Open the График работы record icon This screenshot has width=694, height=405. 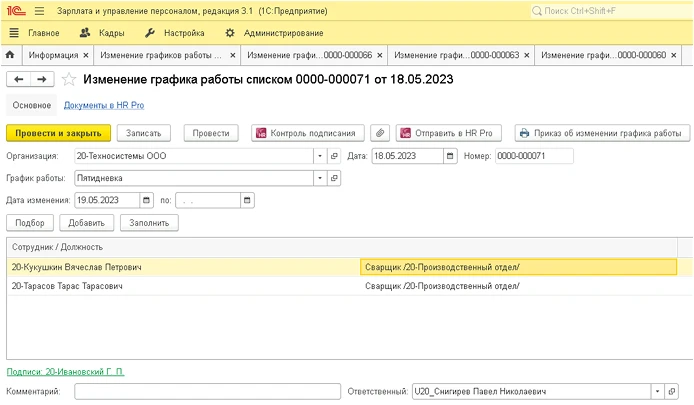point(335,178)
